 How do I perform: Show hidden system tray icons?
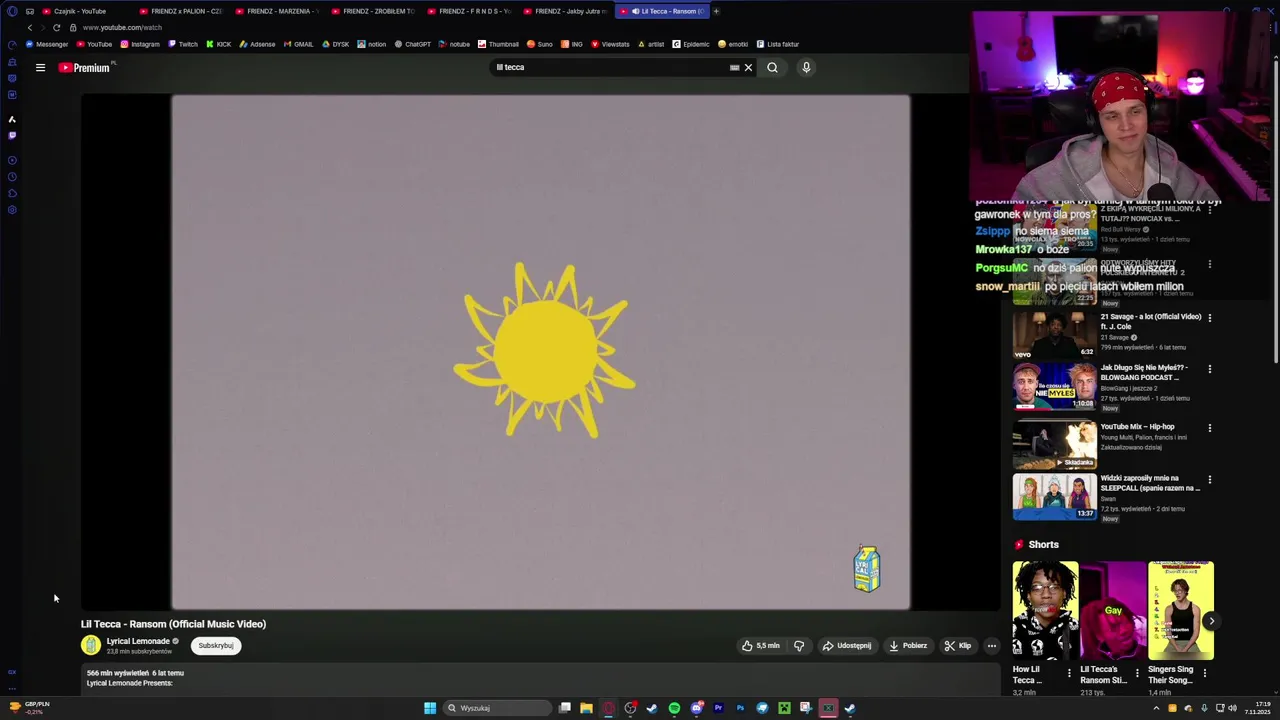tap(1156, 708)
